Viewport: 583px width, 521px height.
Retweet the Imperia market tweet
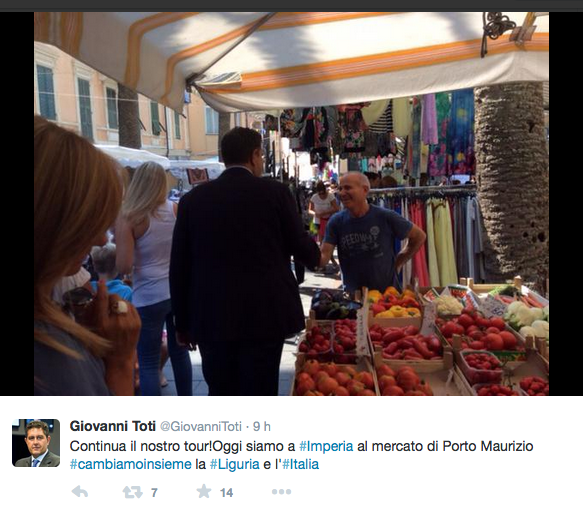tap(132, 492)
